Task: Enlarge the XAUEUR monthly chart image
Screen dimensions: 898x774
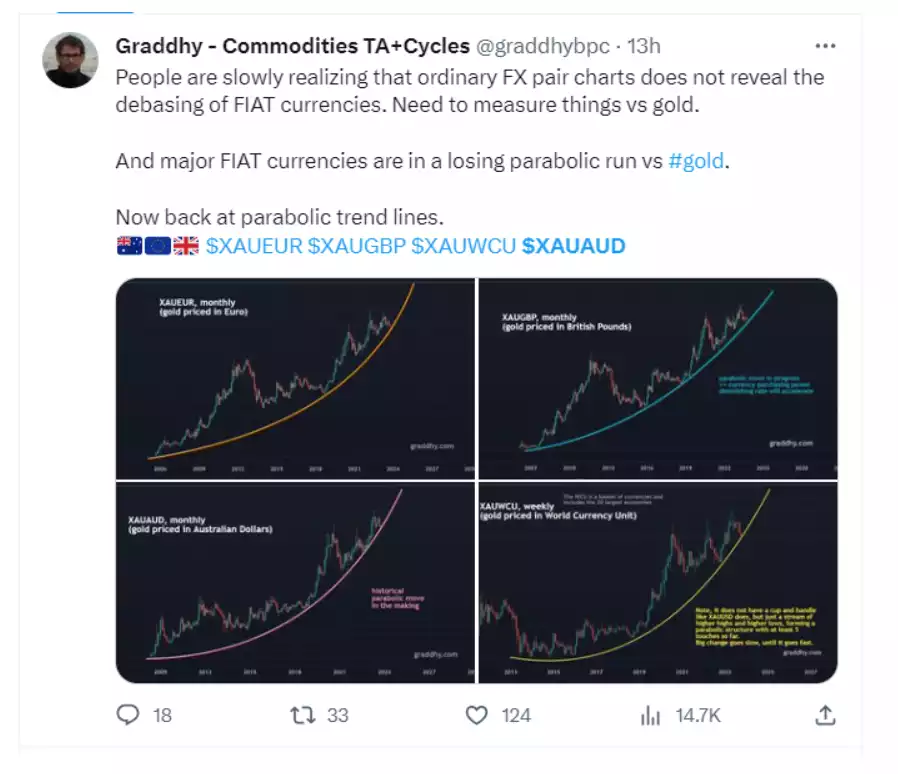Action: 295,379
